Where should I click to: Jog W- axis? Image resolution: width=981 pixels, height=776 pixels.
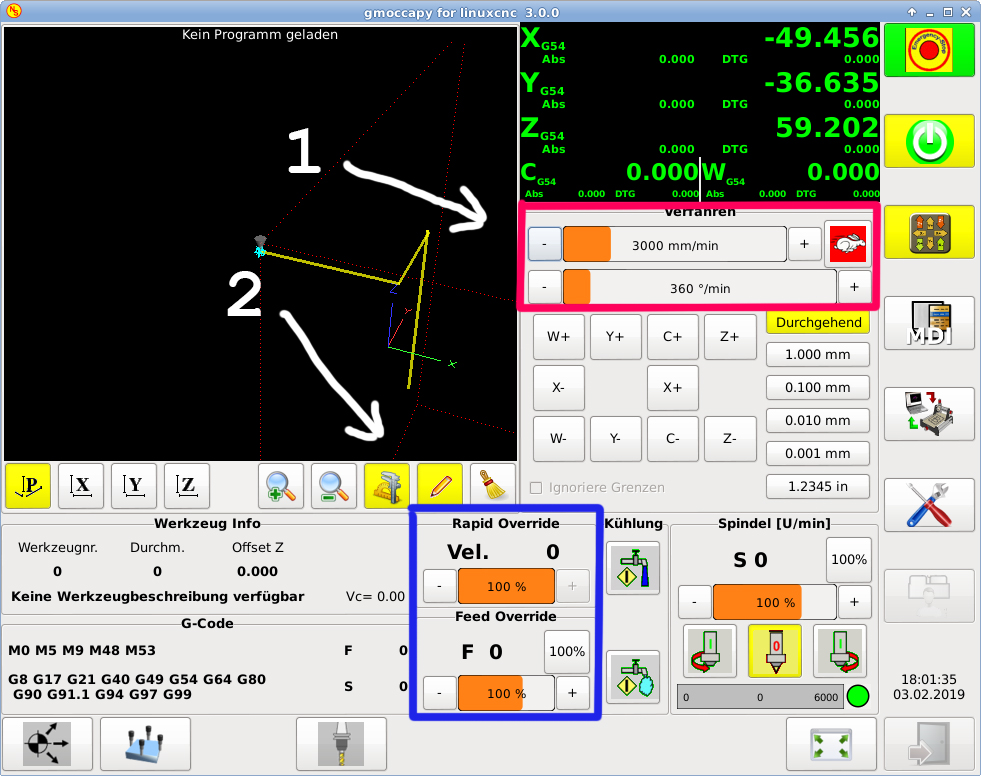(559, 439)
